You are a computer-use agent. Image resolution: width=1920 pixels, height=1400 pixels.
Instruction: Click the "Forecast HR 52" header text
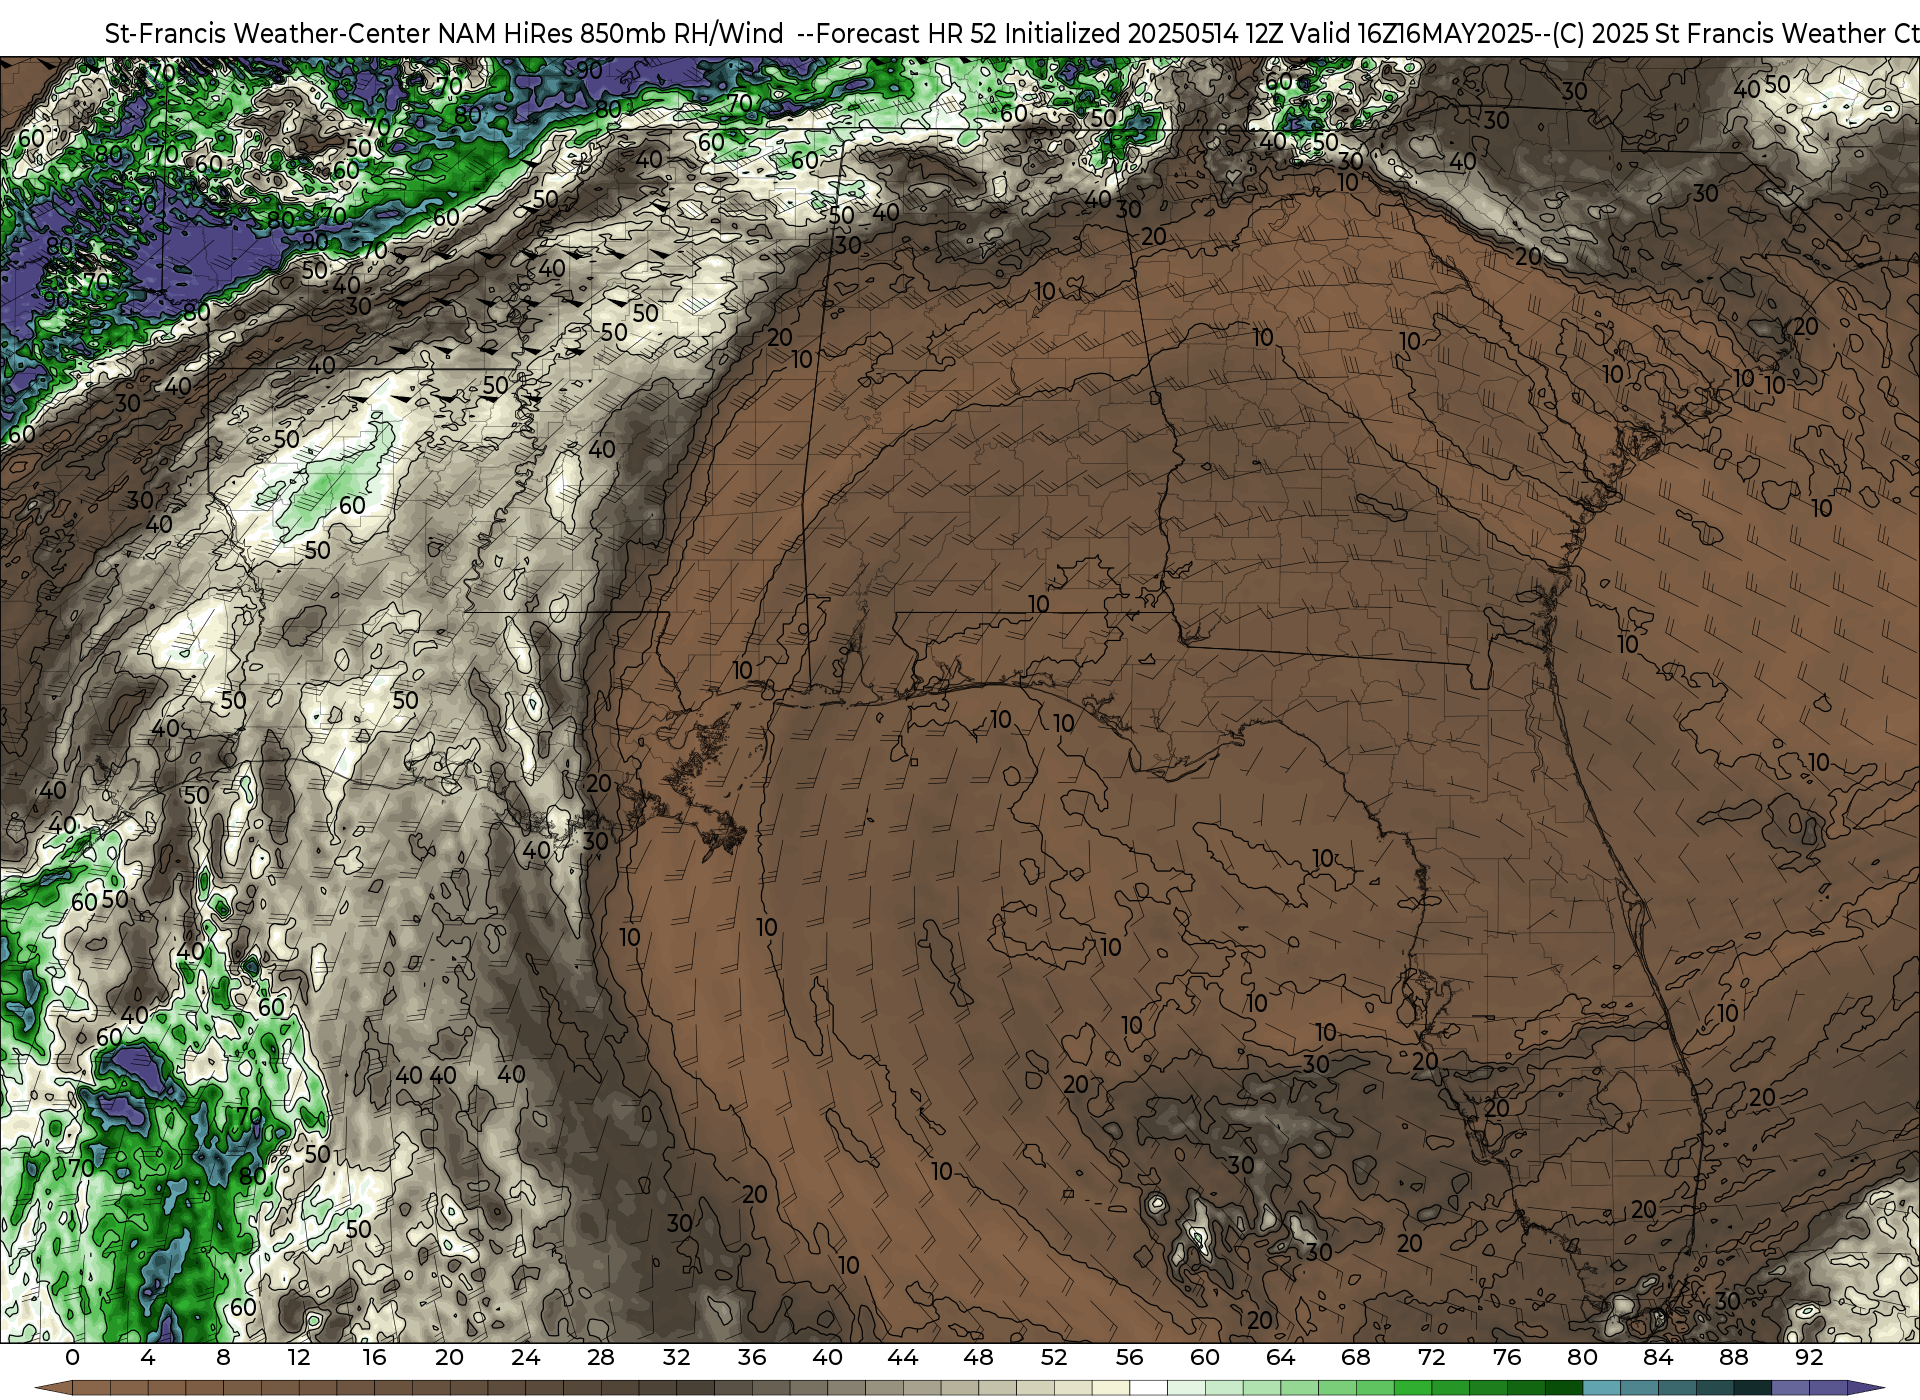(x=906, y=34)
